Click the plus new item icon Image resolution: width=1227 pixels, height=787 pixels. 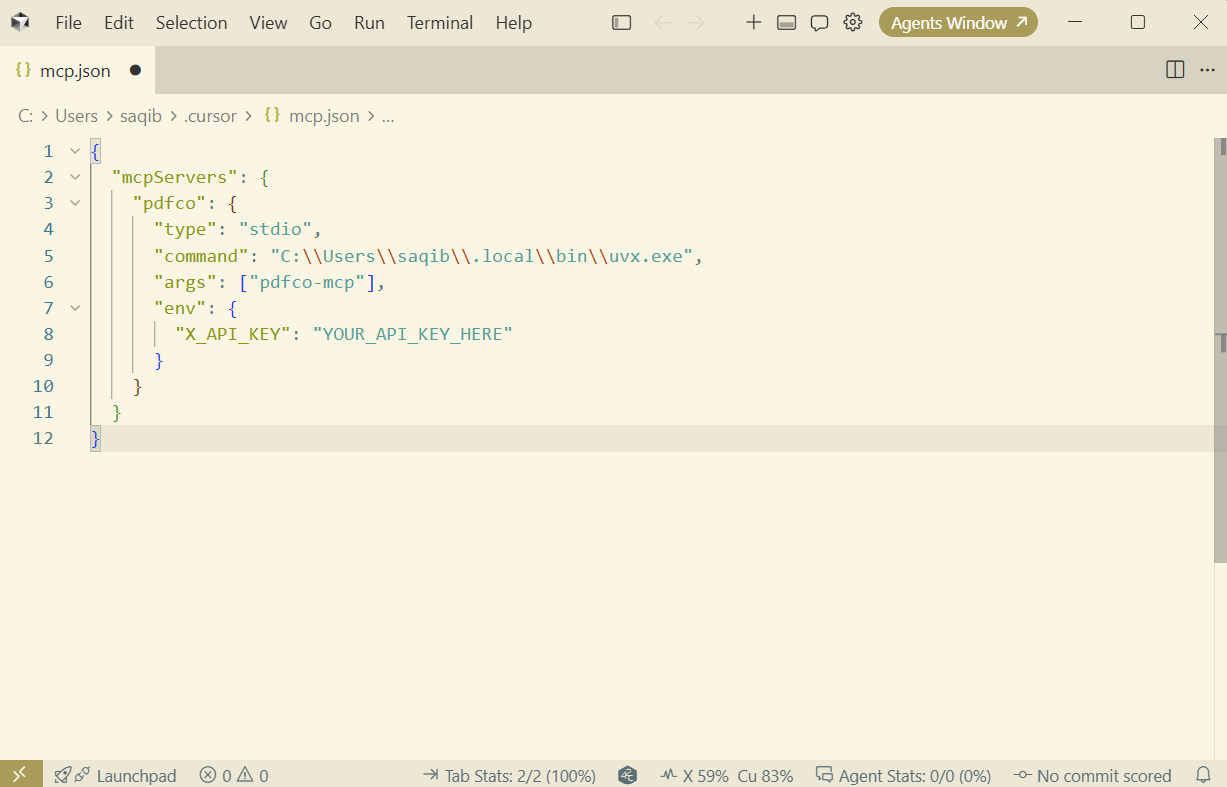click(754, 22)
